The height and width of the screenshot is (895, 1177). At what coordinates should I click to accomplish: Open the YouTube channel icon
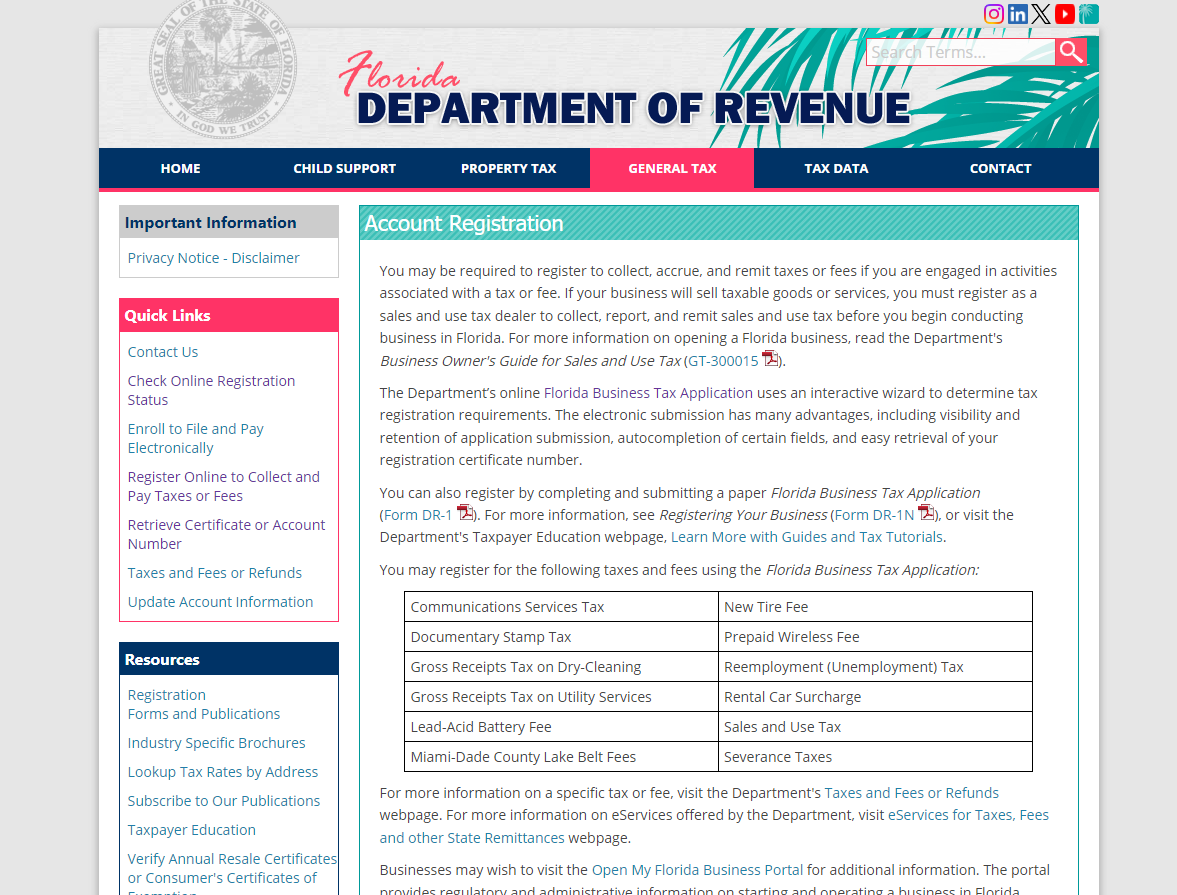click(x=1064, y=13)
